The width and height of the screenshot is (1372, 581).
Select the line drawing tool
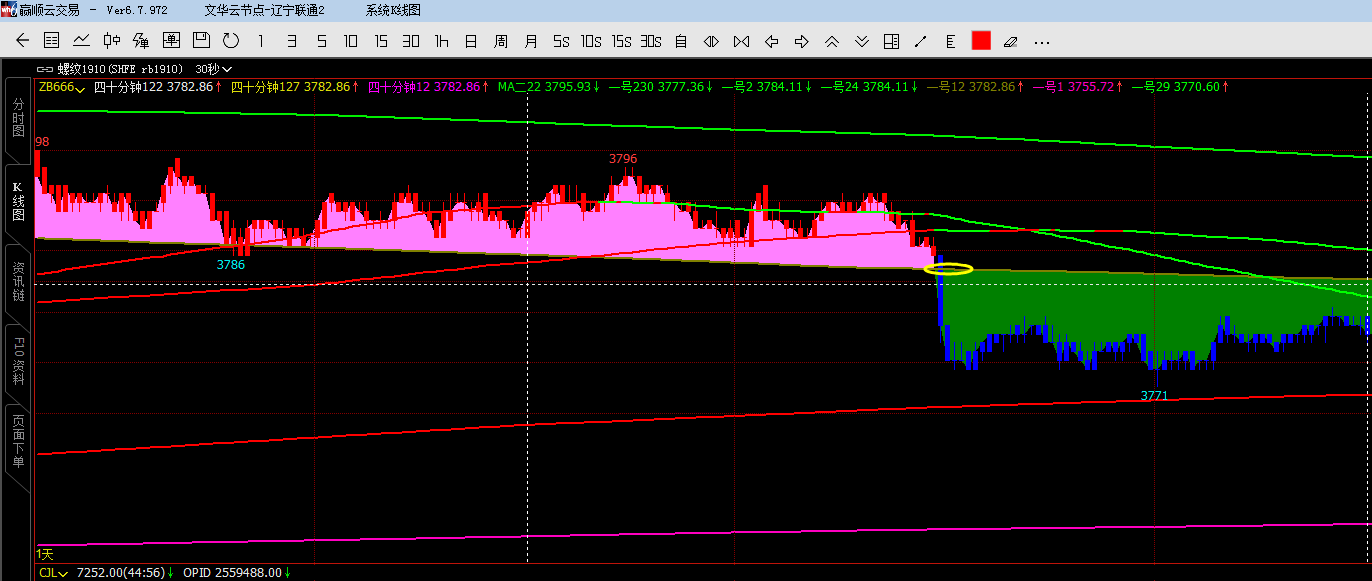coord(921,41)
